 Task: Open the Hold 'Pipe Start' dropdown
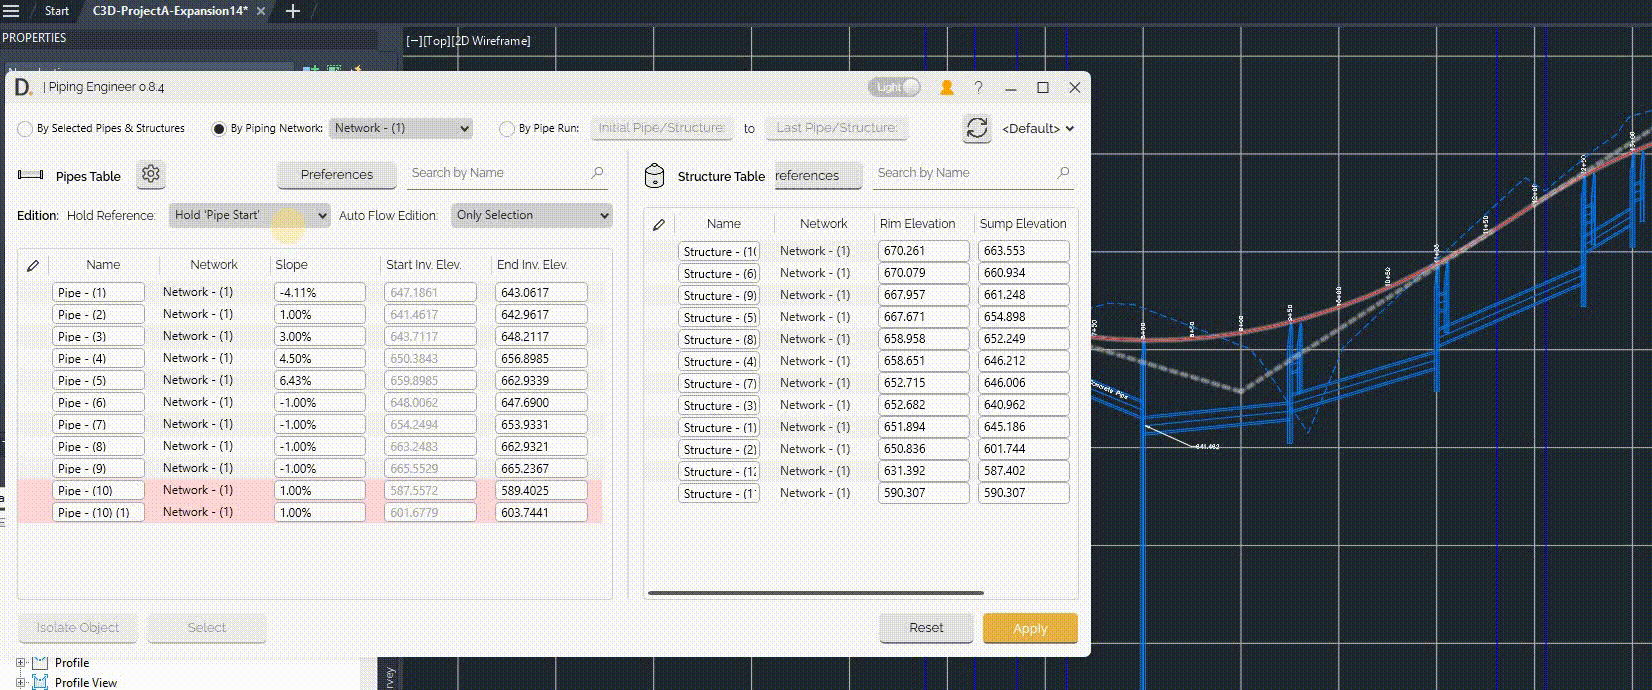[249, 215]
